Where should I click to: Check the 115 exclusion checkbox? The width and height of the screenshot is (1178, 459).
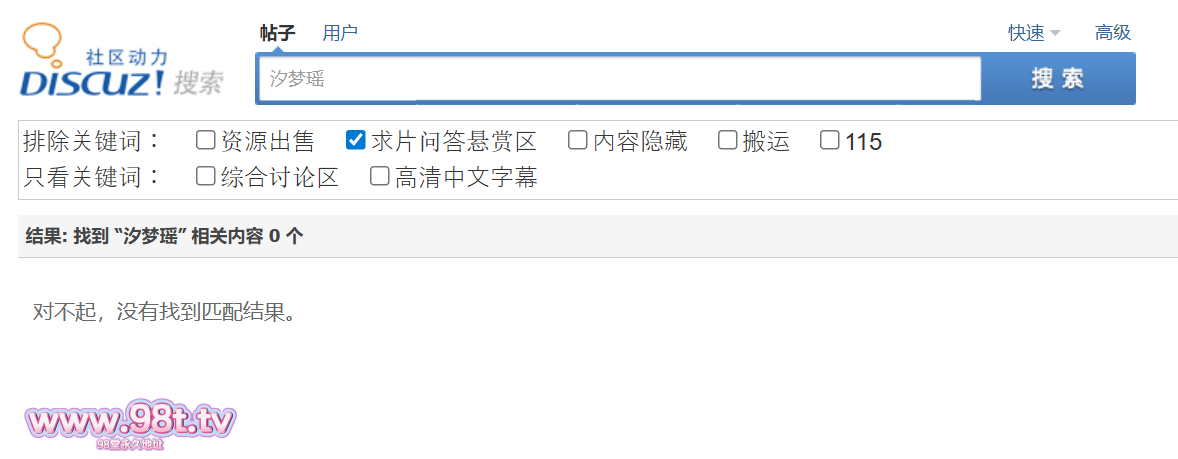point(829,140)
